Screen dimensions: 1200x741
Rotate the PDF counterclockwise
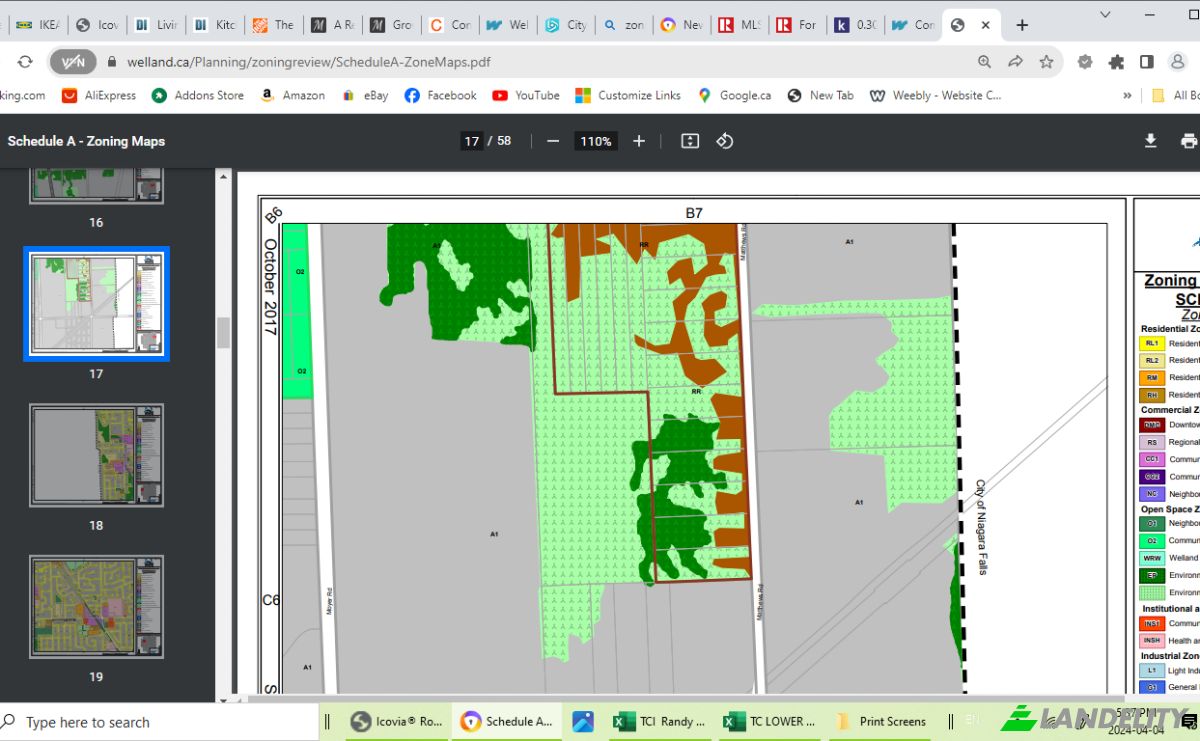[725, 141]
